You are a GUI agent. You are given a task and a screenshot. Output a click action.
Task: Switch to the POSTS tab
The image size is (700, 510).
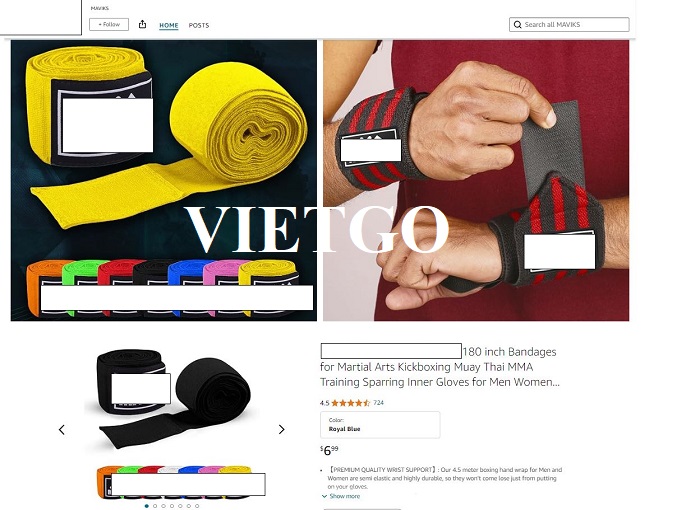[199, 25]
